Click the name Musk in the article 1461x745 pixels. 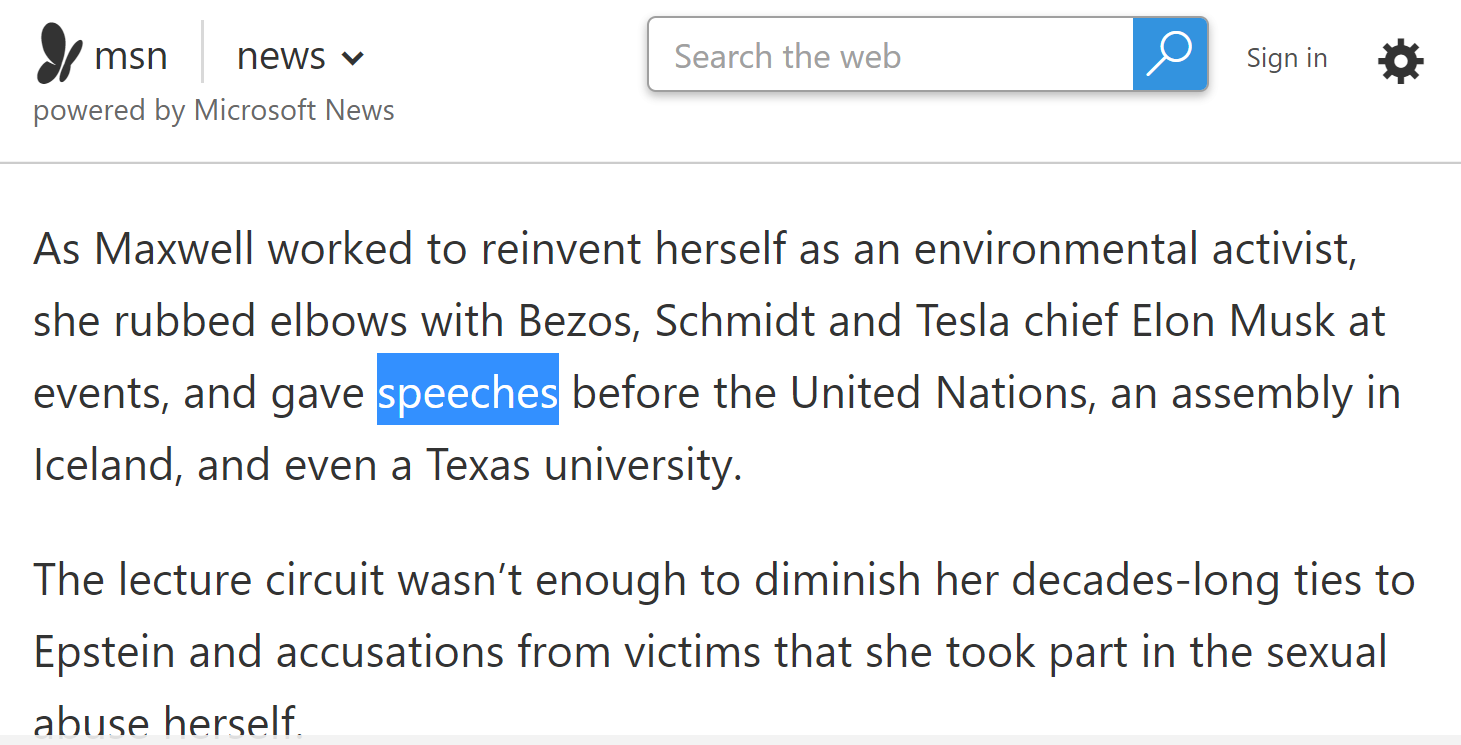pos(1281,321)
